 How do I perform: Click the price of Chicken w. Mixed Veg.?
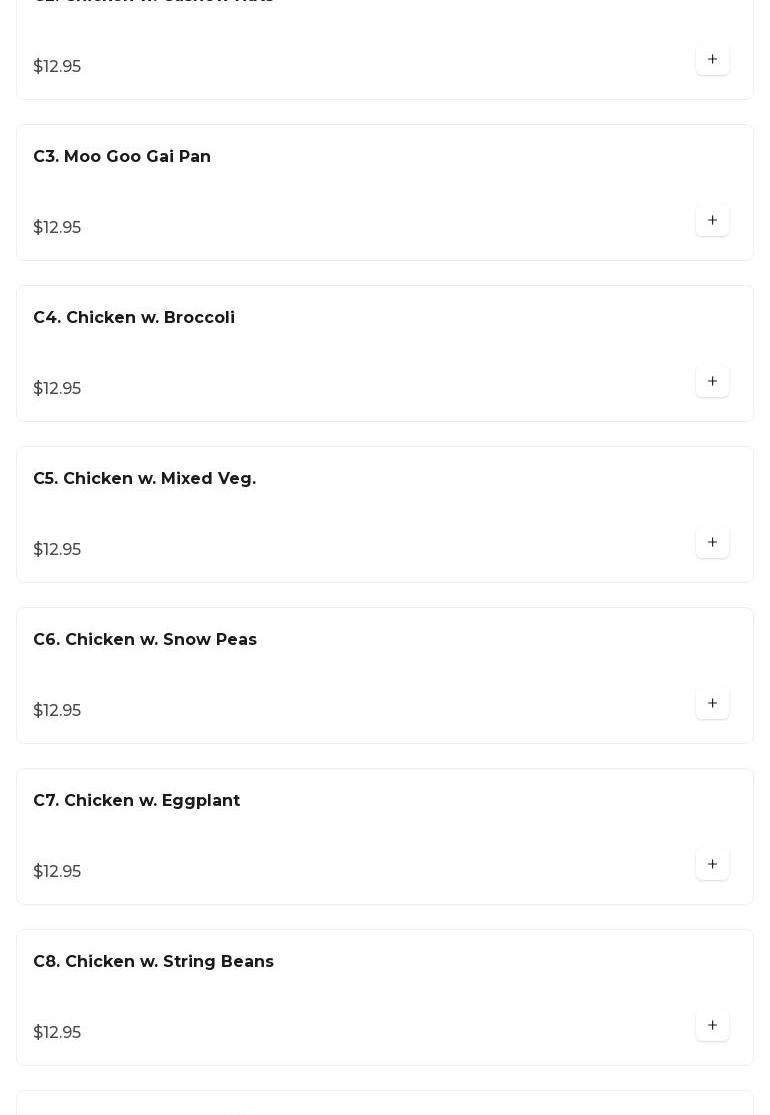(57, 550)
